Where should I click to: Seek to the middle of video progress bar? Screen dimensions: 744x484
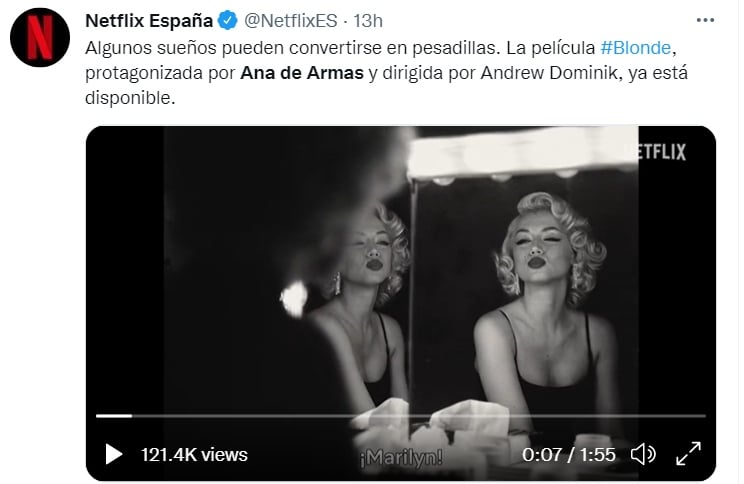coord(400,415)
